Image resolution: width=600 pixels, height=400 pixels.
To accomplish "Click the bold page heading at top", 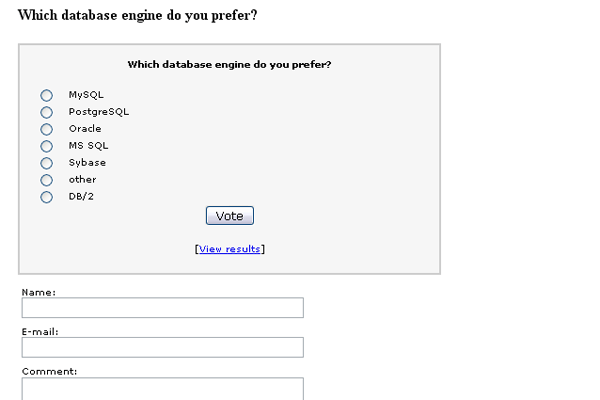I will coord(138,17).
